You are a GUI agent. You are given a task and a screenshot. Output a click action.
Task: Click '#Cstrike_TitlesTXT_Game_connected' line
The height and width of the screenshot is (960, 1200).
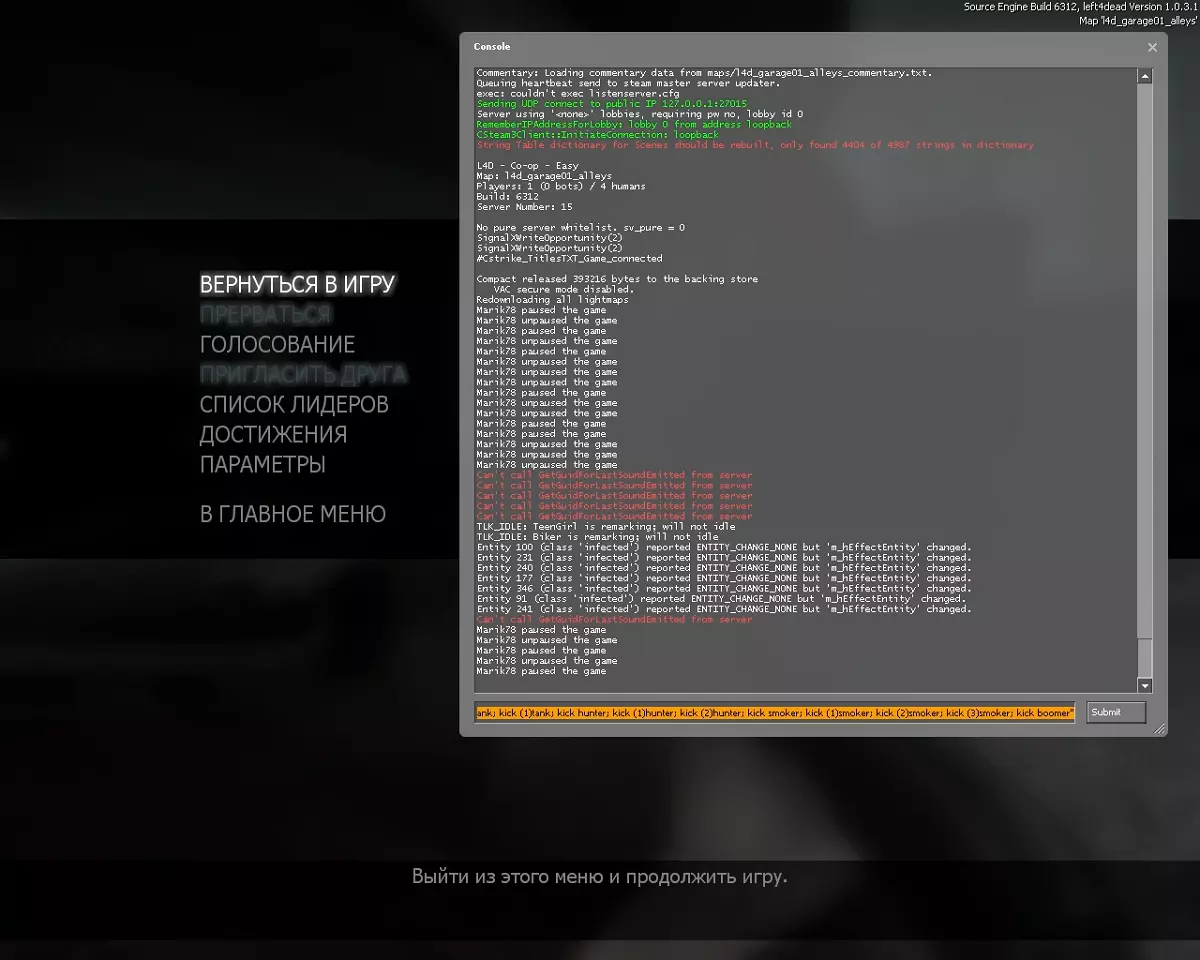[x=570, y=258]
